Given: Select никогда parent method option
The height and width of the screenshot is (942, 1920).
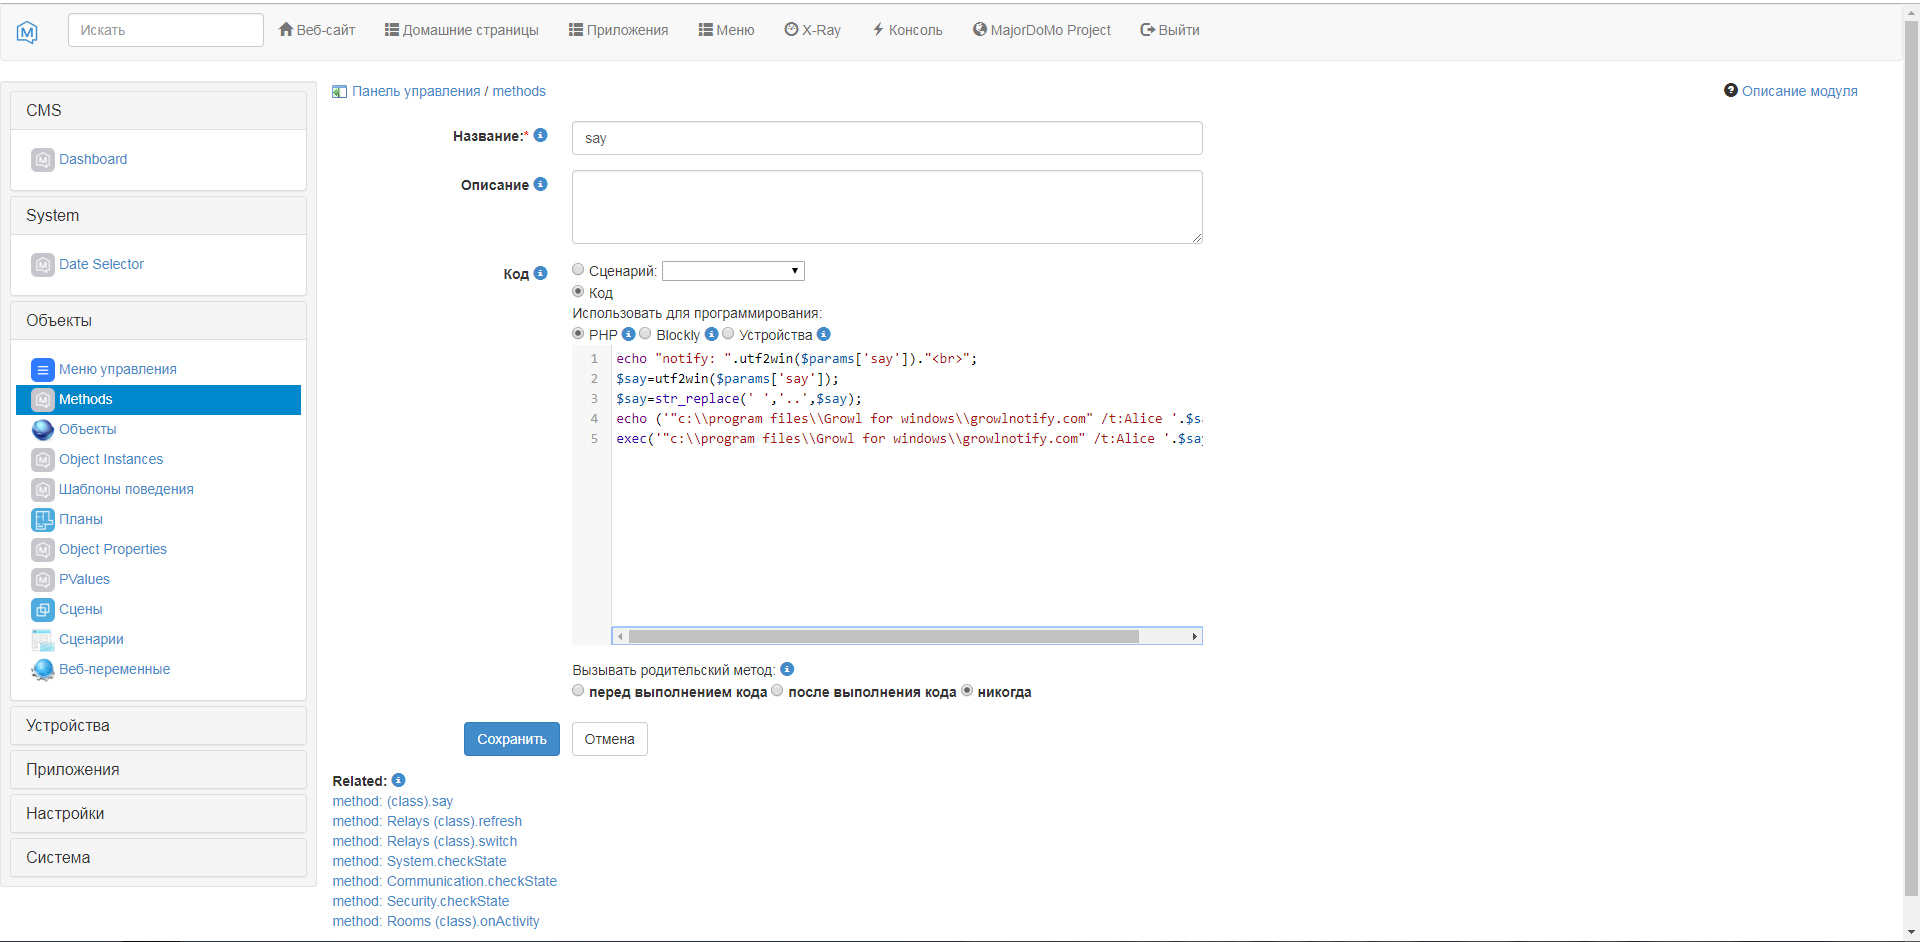Looking at the screenshot, I should [x=967, y=690].
